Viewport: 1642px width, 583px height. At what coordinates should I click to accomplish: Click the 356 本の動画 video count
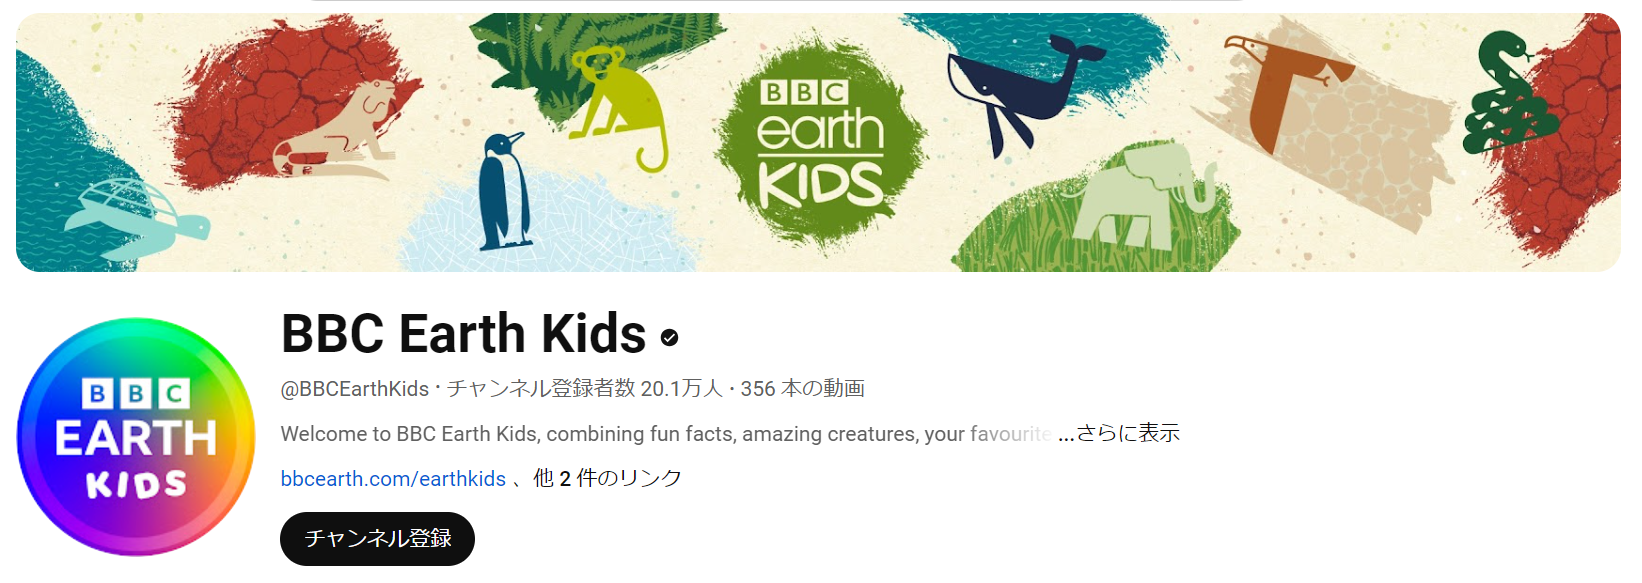pyautogui.click(x=802, y=388)
